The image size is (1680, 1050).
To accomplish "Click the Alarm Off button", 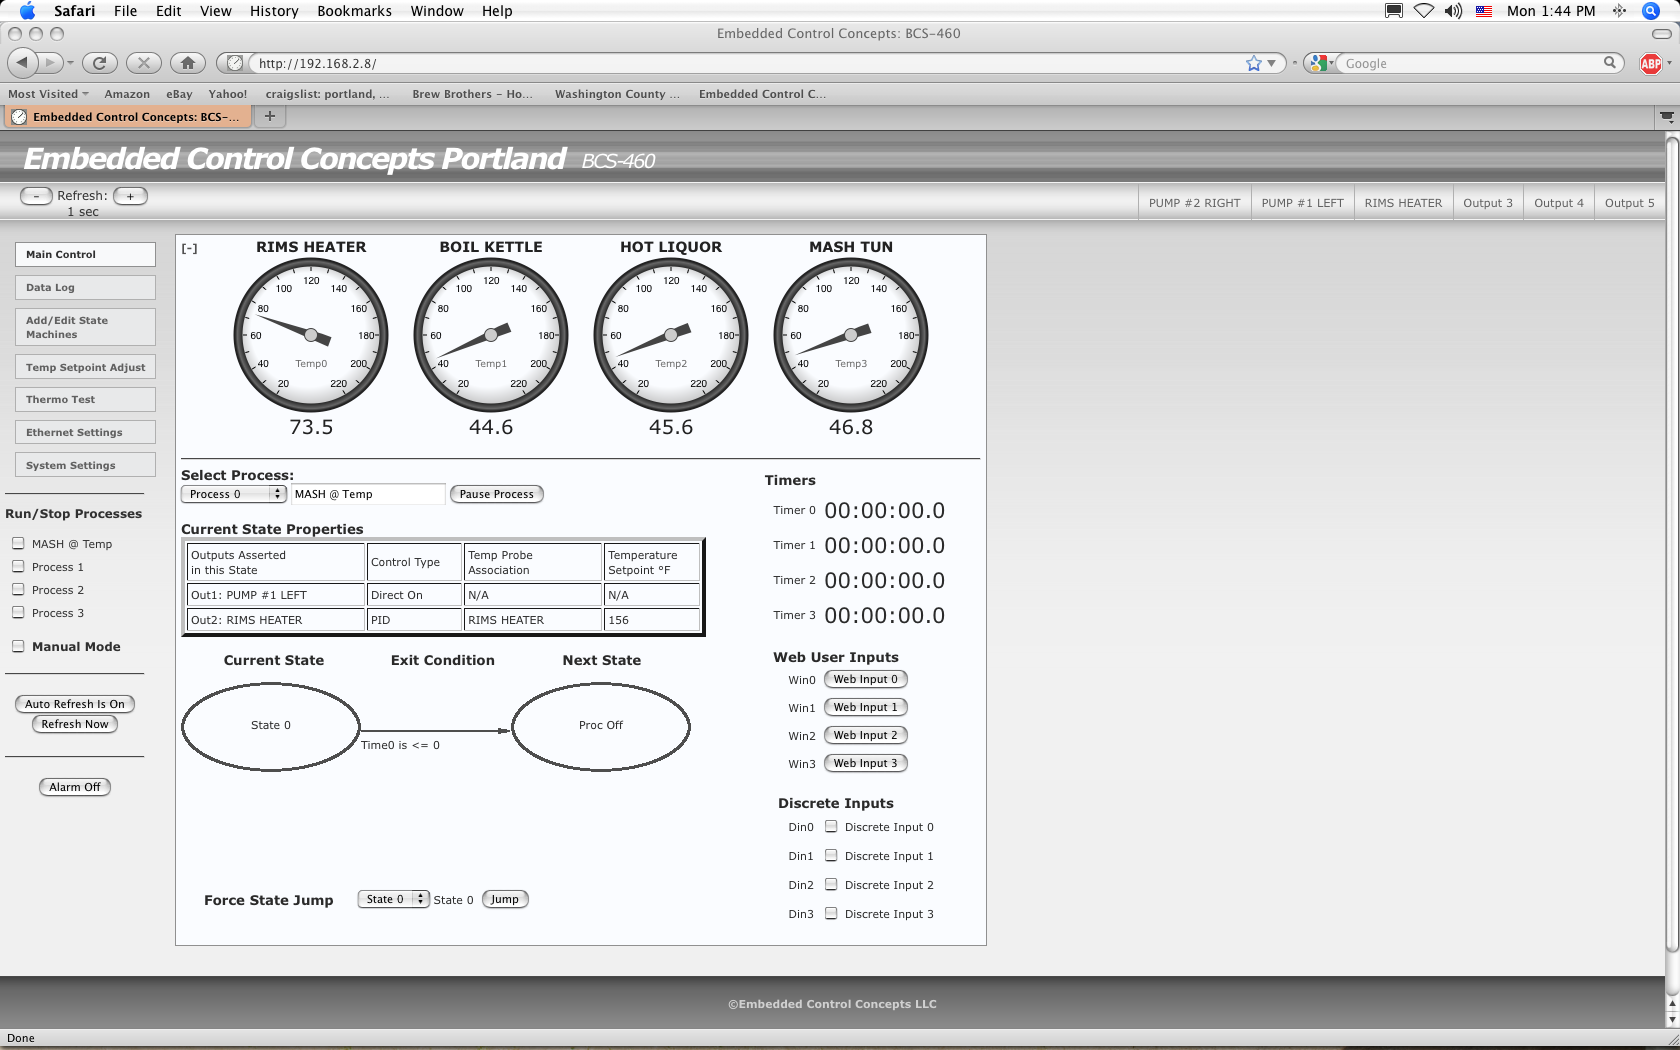I will 75,787.
